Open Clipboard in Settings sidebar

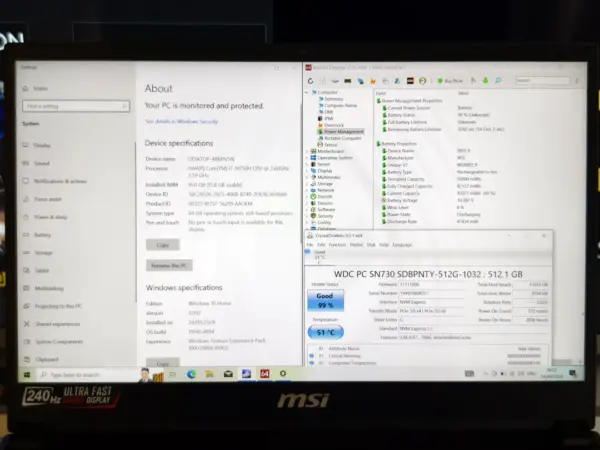pyautogui.click(x=41, y=359)
